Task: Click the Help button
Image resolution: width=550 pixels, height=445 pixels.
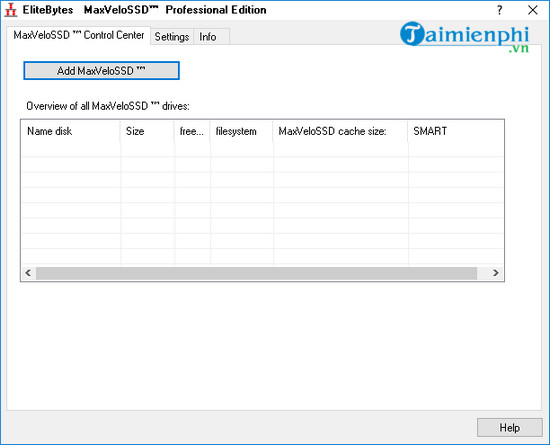Action: [x=509, y=427]
